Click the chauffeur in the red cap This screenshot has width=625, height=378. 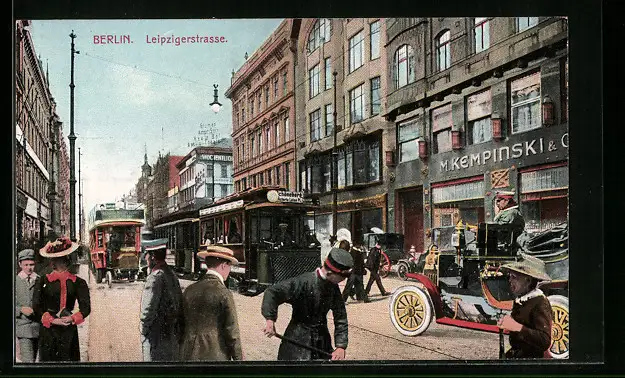pyautogui.click(x=508, y=213)
